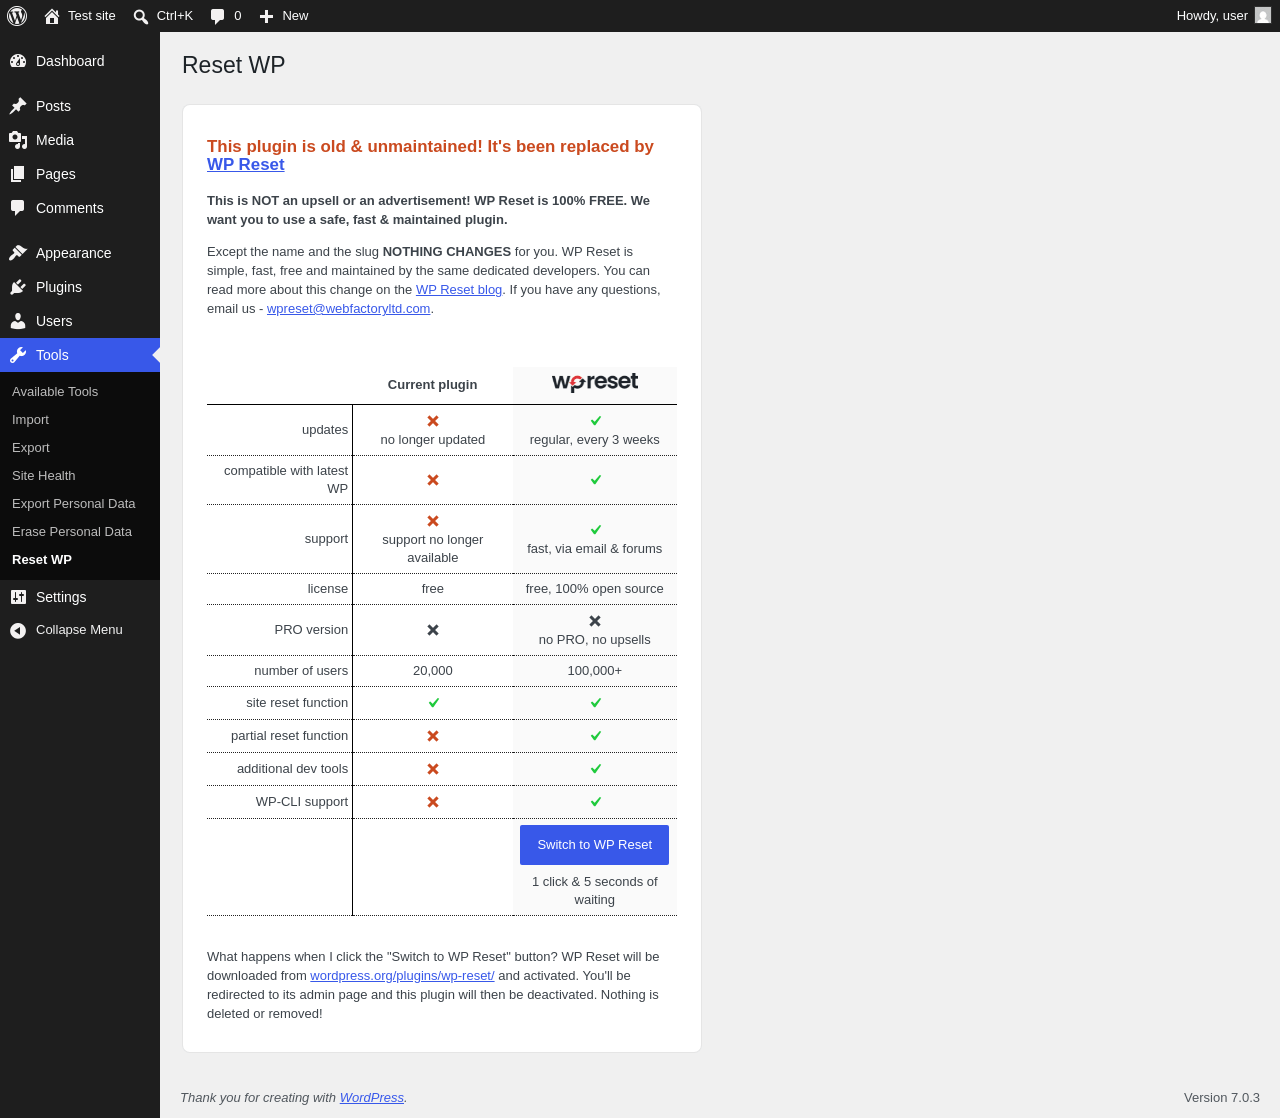Select Site Health under Tools

point(44,476)
